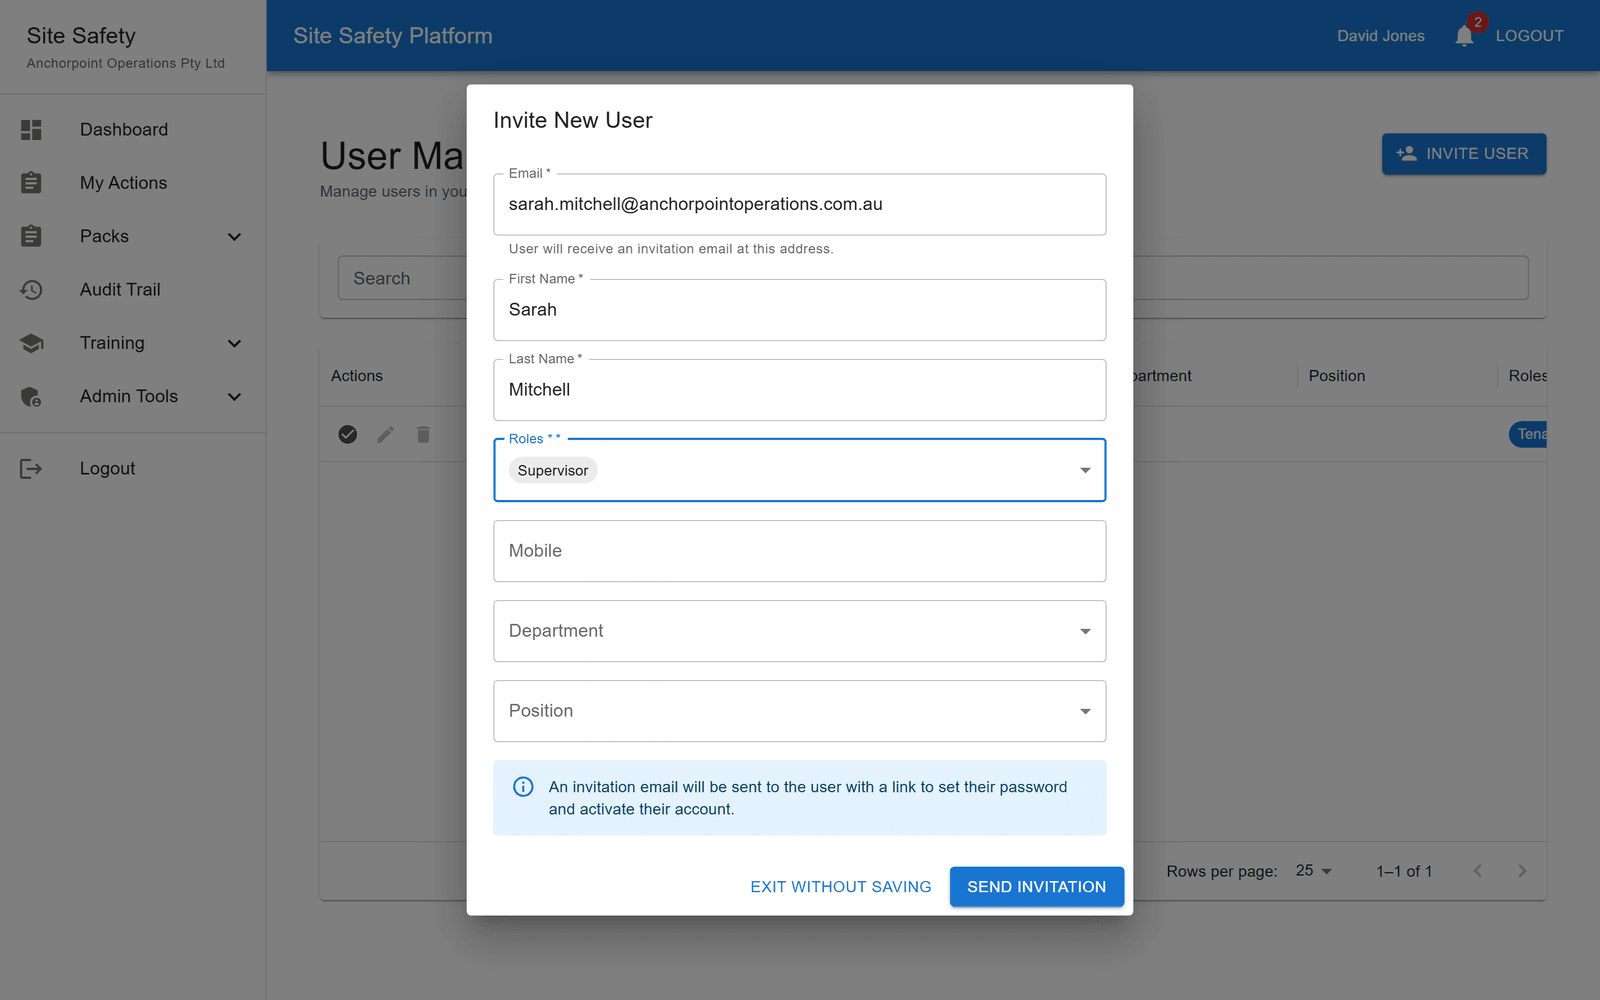Click the Training graduation cap icon

pyautogui.click(x=31, y=343)
